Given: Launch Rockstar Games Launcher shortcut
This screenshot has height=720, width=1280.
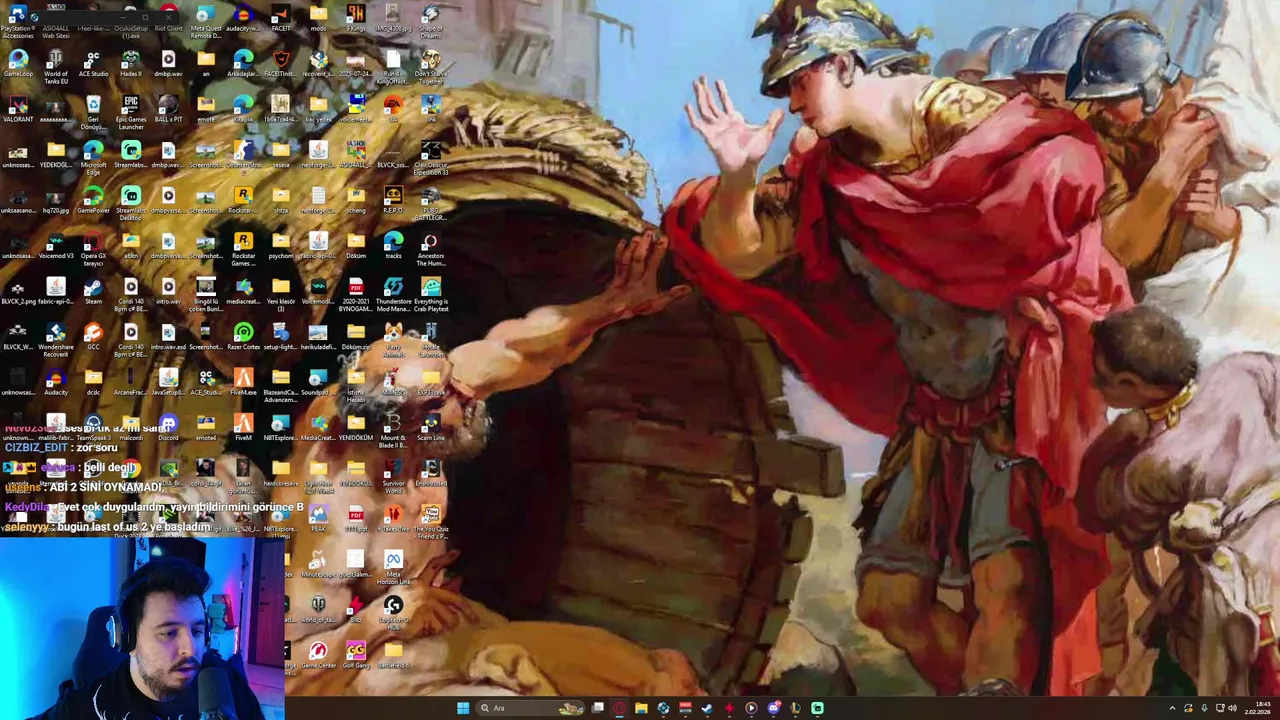Looking at the screenshot, I should coord(243,248).
